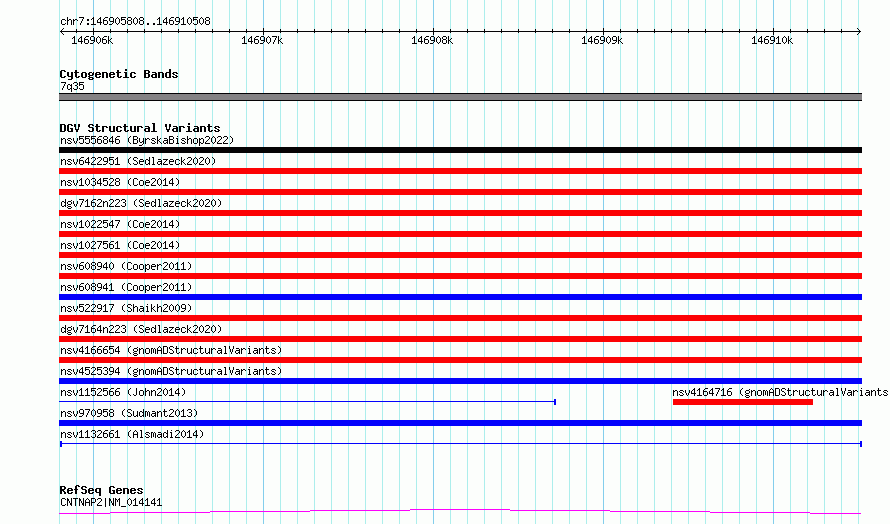
Task: Click the Cytogenetic Bands track title
Action: pos(119,74)
